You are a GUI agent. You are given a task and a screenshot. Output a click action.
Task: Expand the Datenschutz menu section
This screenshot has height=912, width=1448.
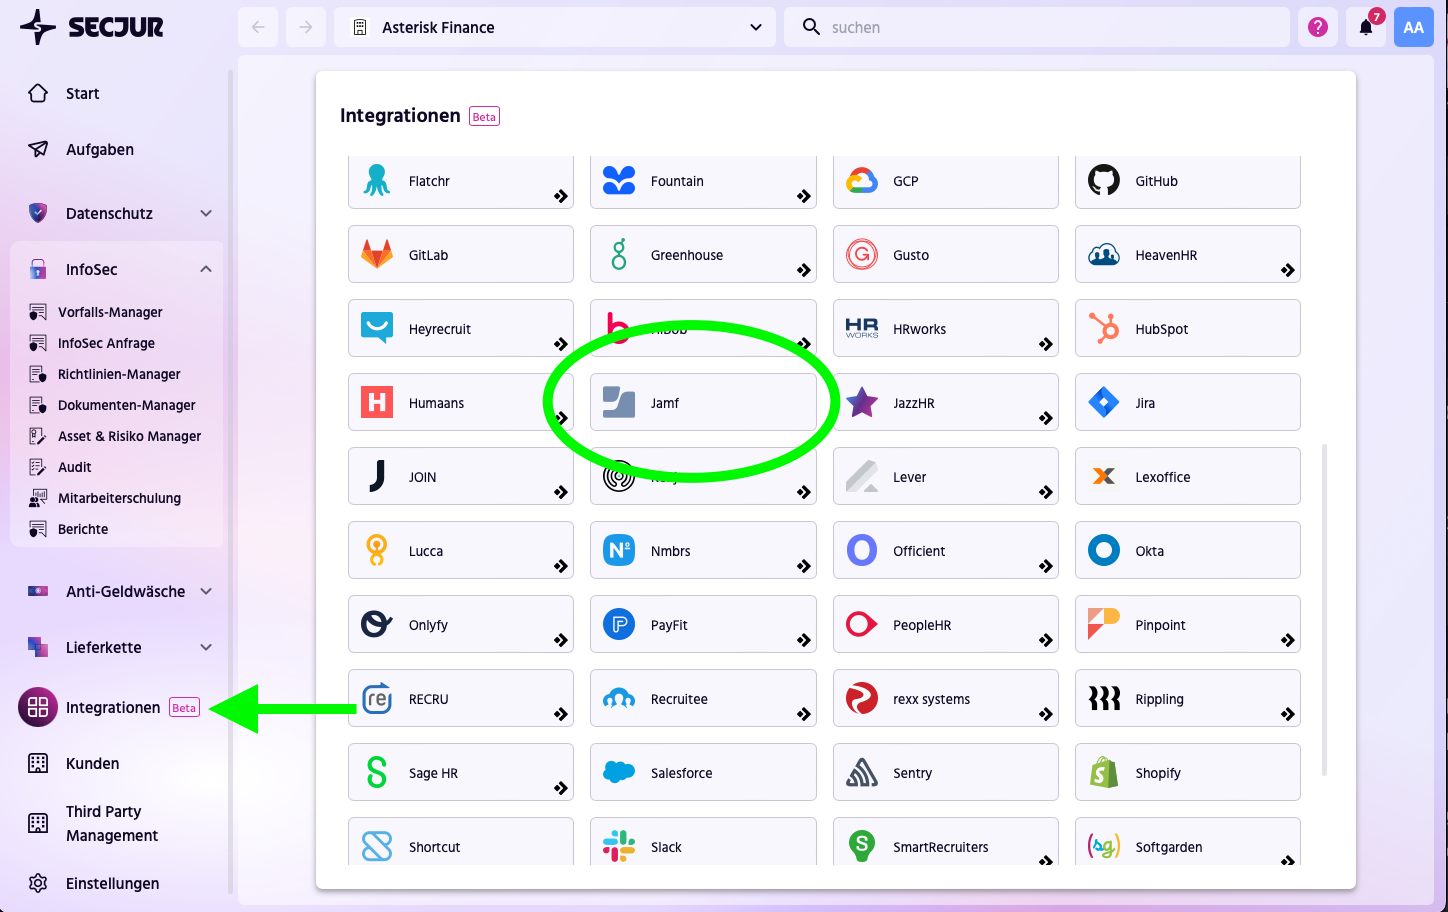click(206, 213)
